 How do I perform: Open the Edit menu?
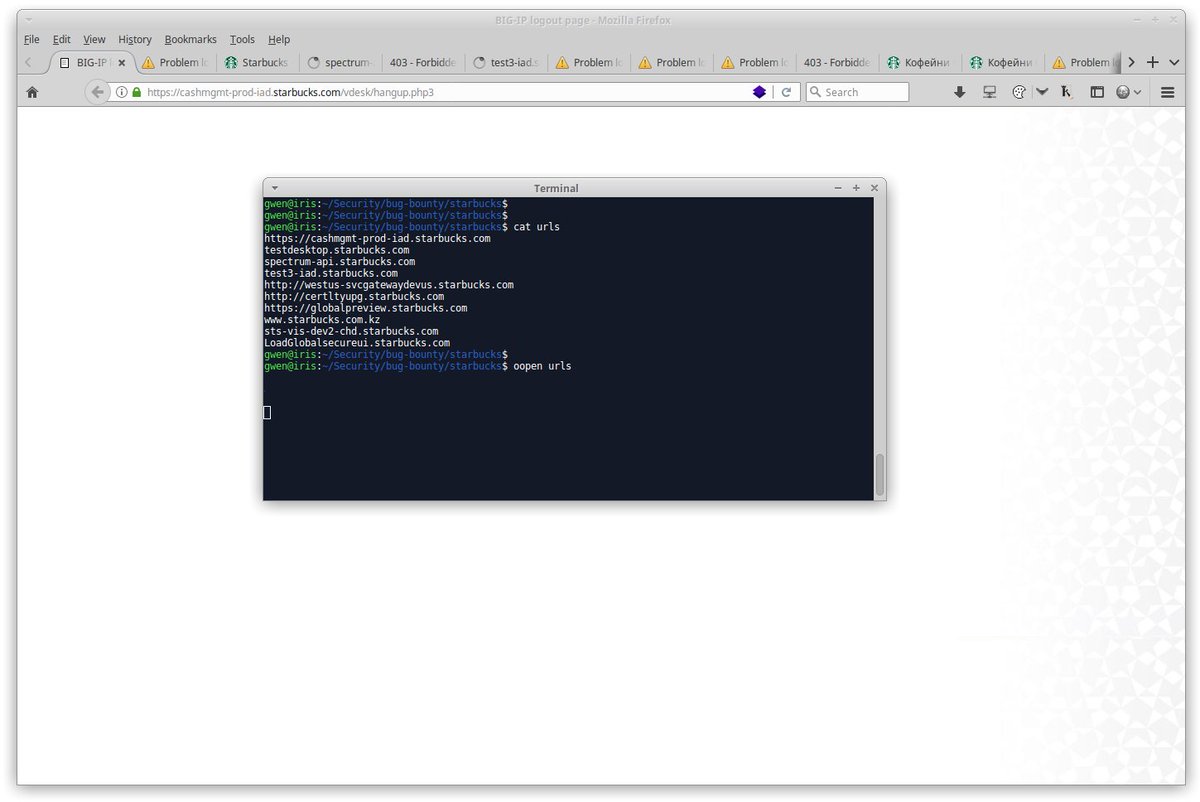(62, 39)
